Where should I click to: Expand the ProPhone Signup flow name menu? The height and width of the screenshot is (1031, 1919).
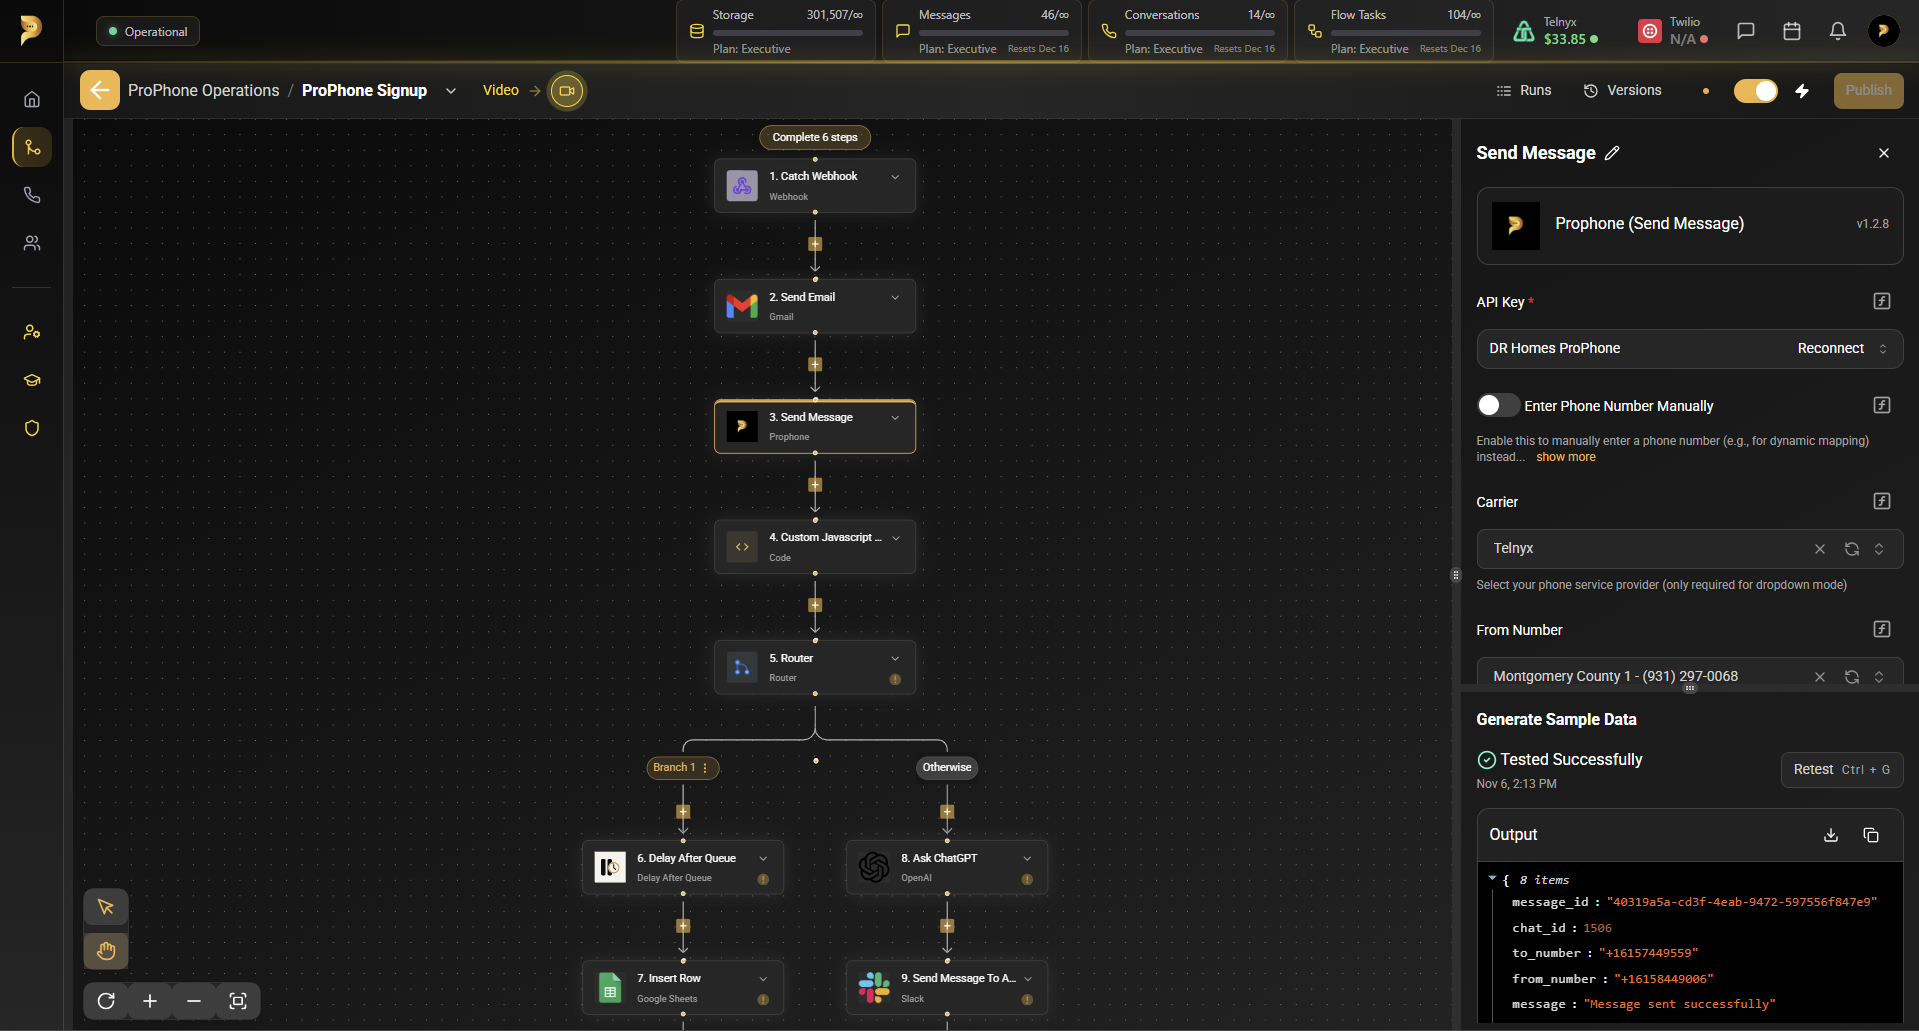pyautogui.click(x=451, y=91)
